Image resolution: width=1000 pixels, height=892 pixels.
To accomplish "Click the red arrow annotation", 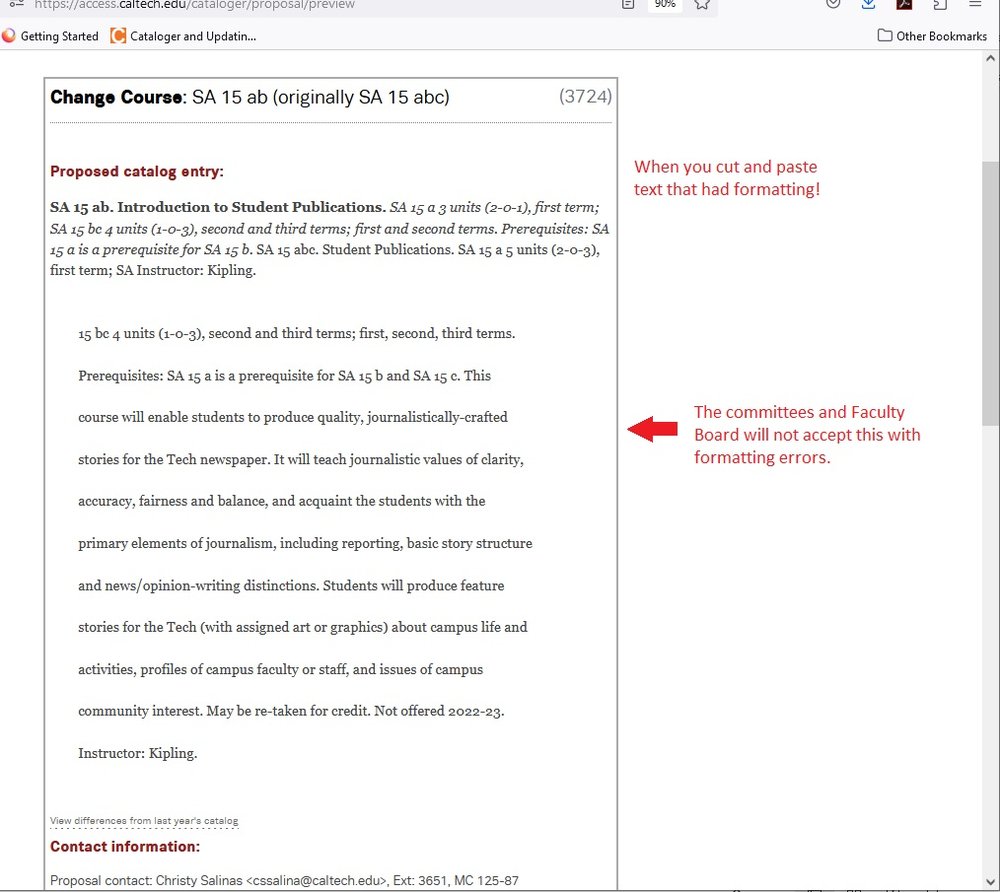I will pos(652,429).
